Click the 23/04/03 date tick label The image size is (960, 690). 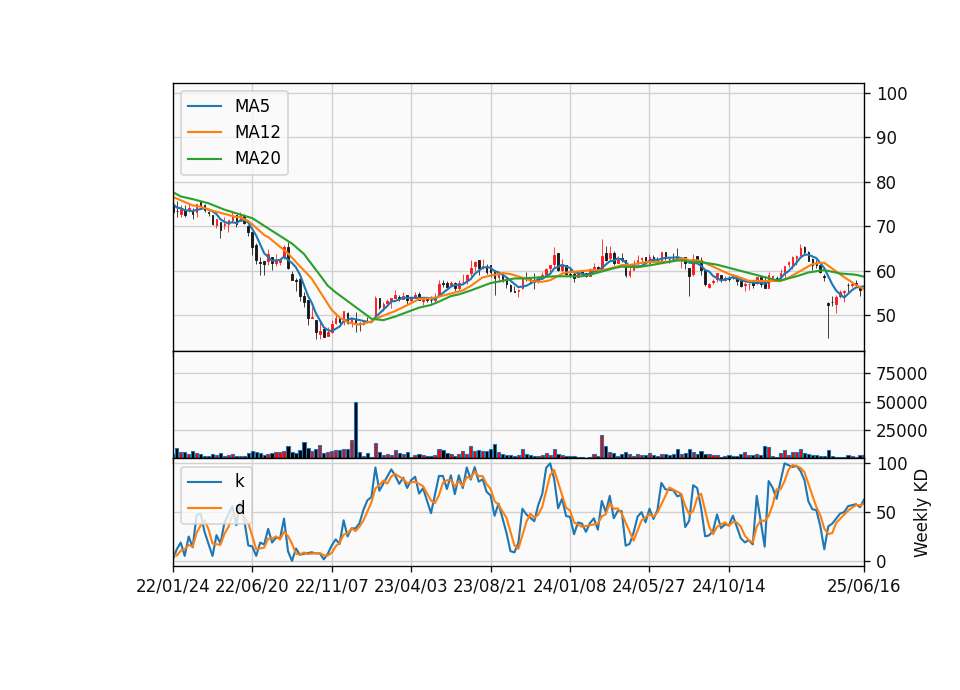click(x=411, y=587)
